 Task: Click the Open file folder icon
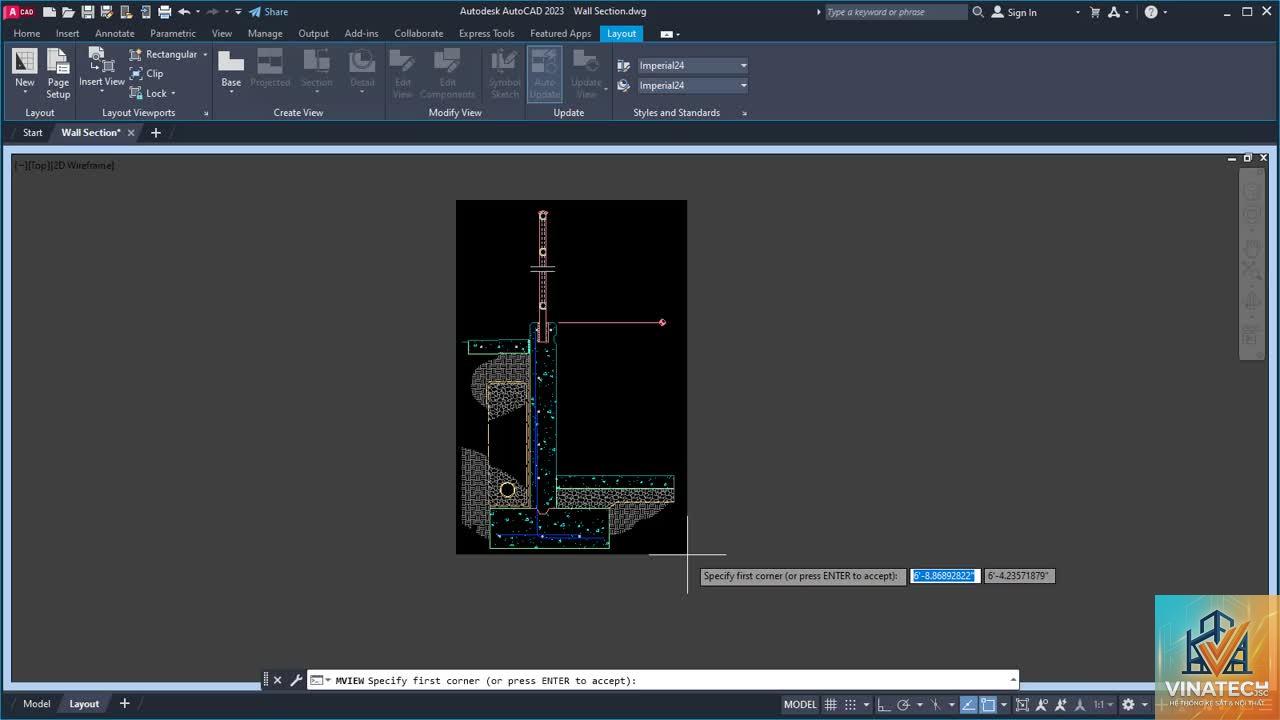coord(68,12)
